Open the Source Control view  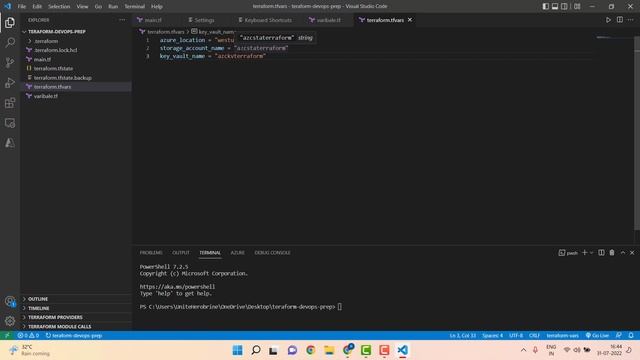(10, 62)
